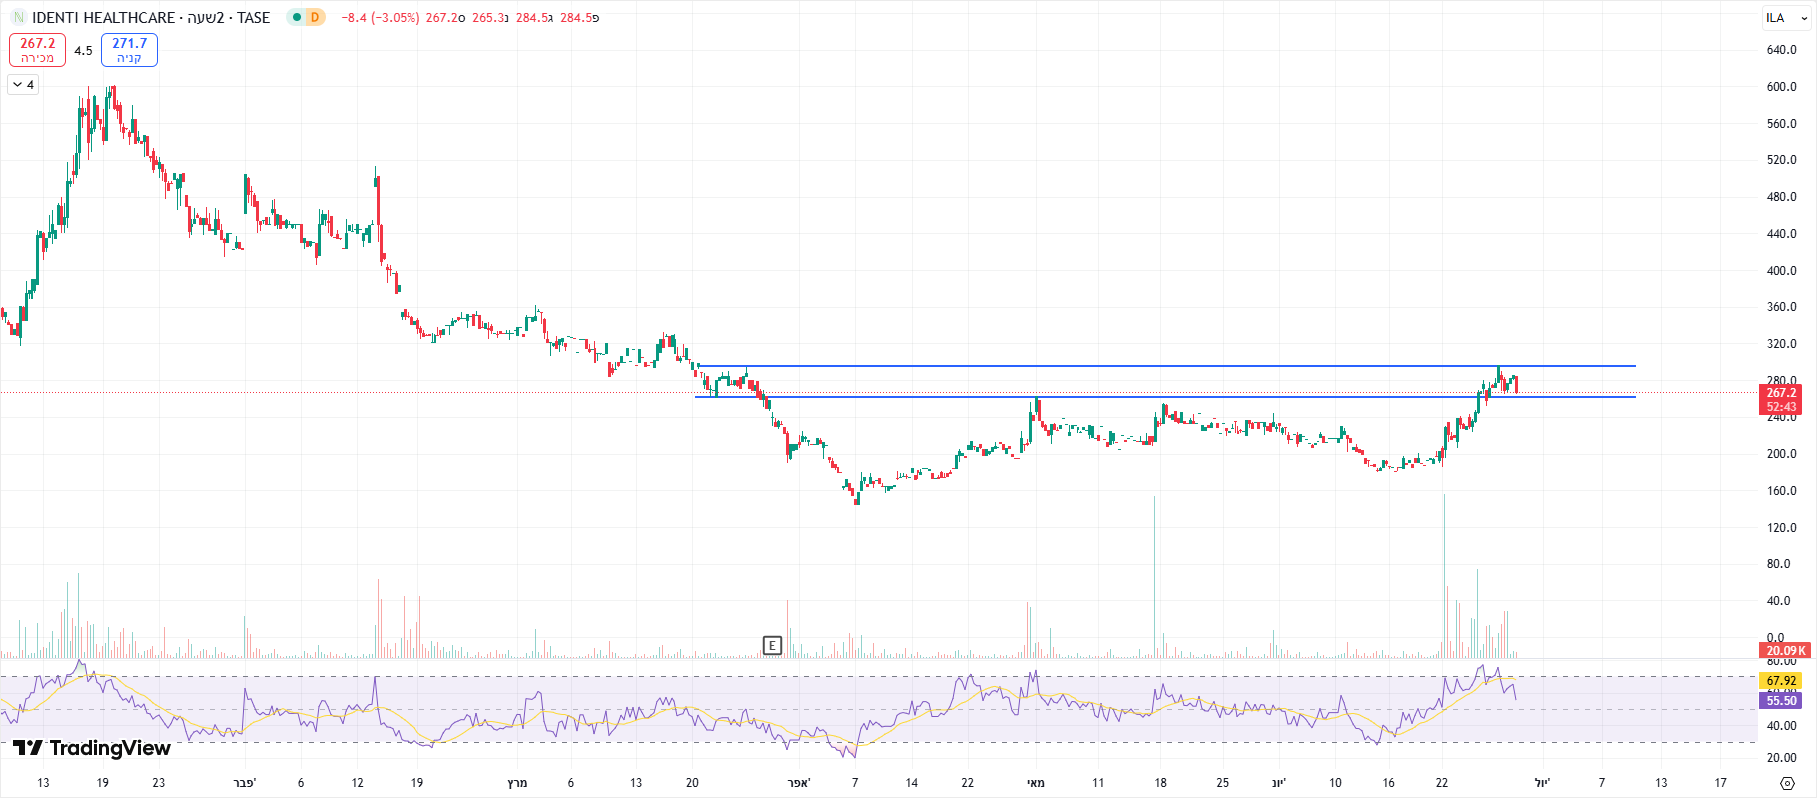
Task: Click the earnings E marker on timeline
Action: pyautogui.click(x=772, y=646)
